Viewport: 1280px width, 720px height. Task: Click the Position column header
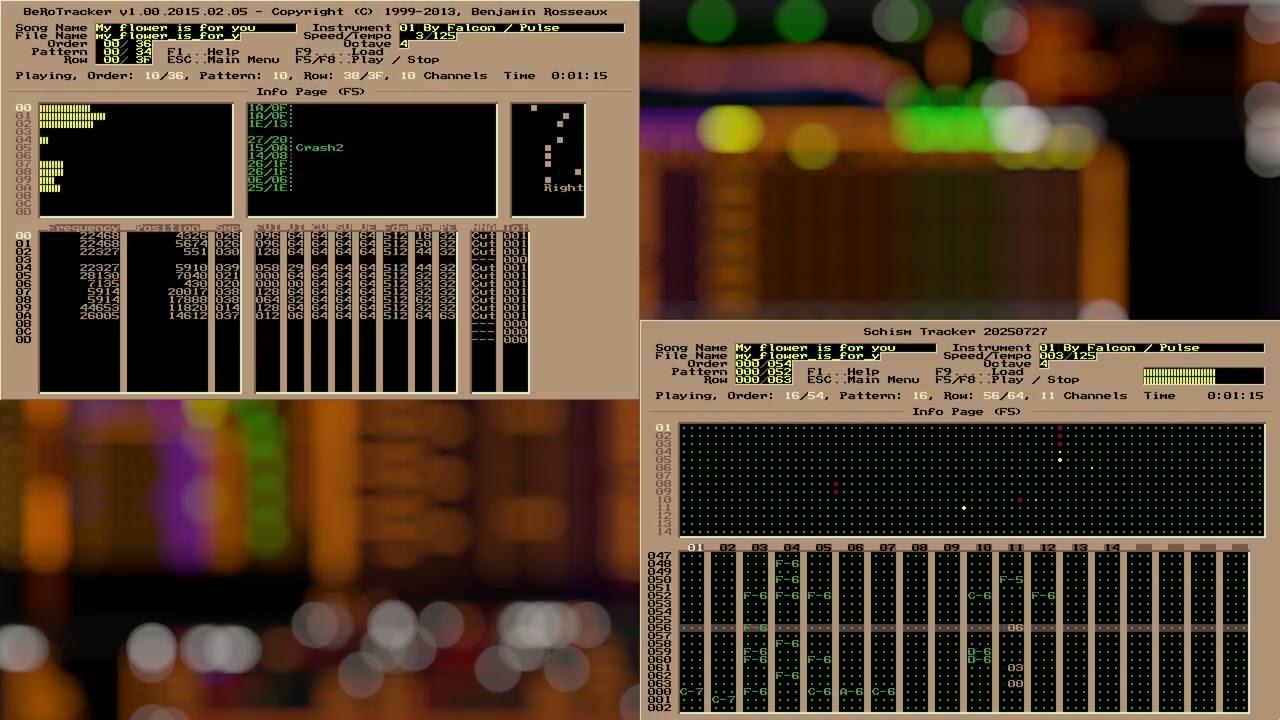168,228
